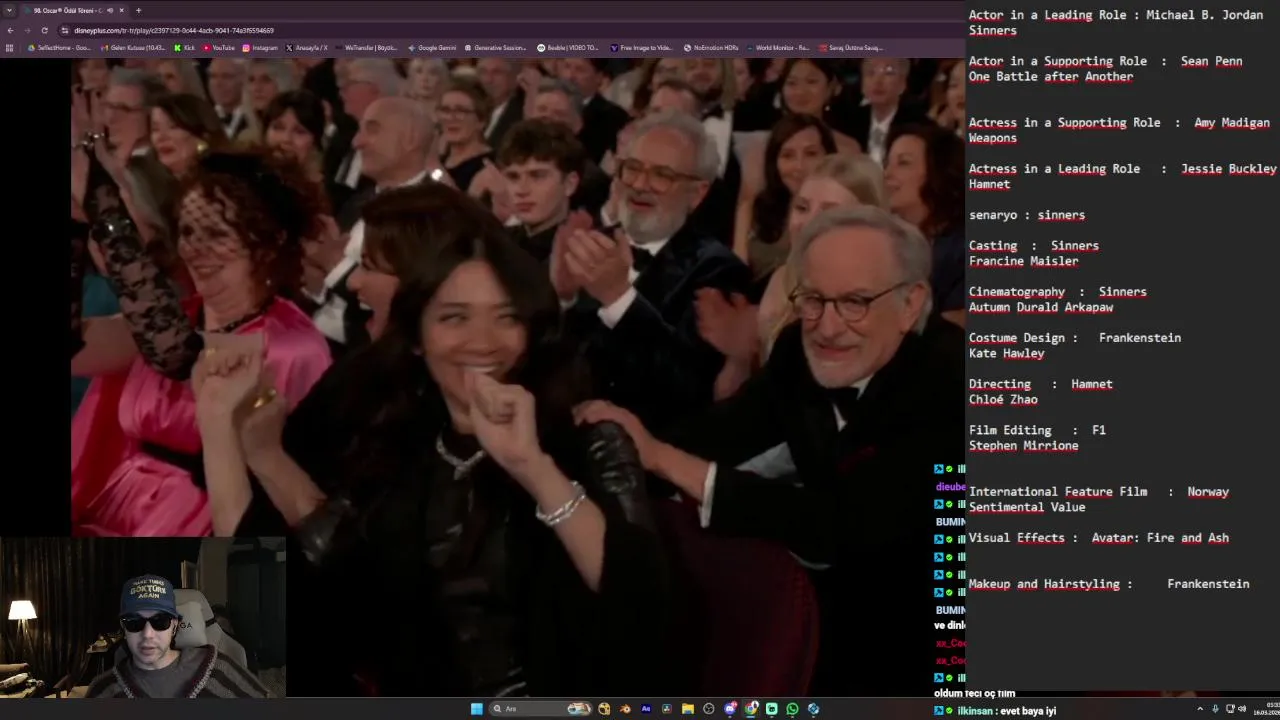The width and height of the screenshot is (1280, 720).
Task: Open the Gelen Kutusu bookmark
Action: pyautogui.click(x=134, y=47)
